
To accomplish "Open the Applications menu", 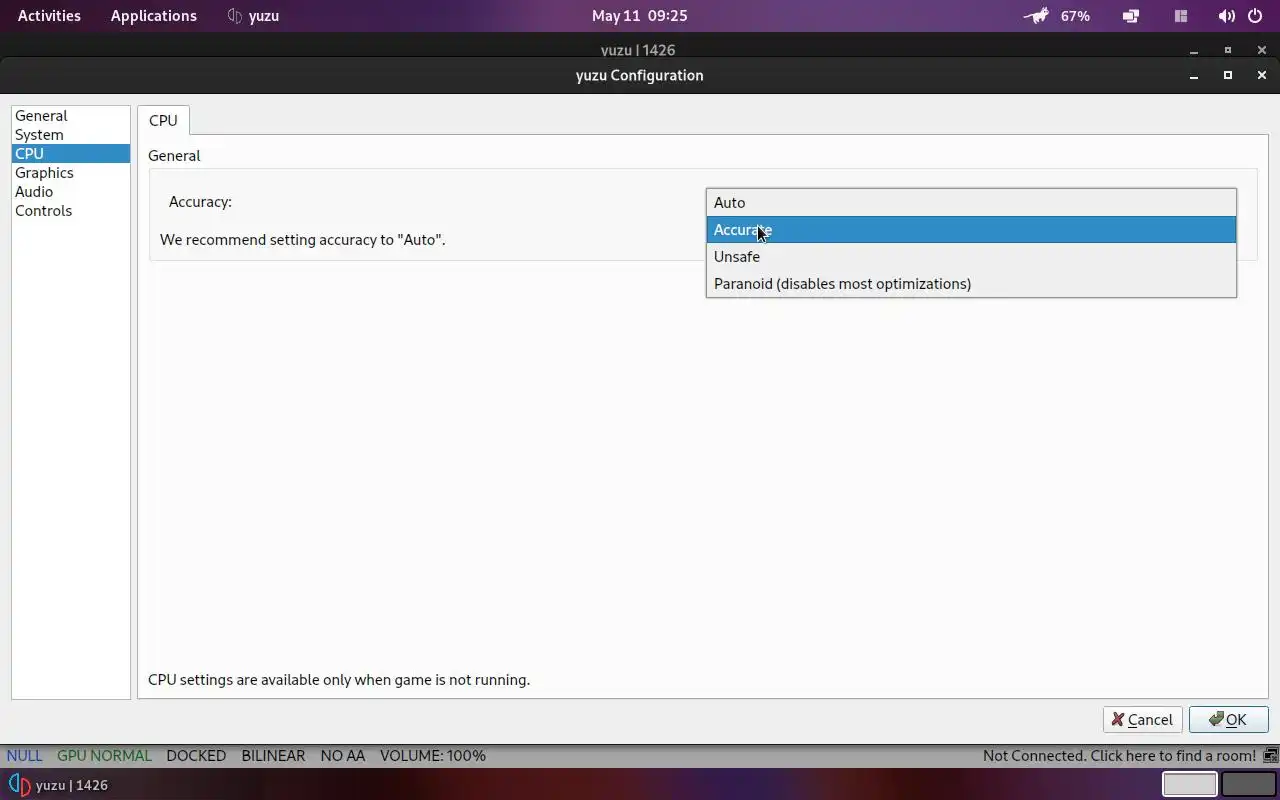I will click(x=154, y=16).
